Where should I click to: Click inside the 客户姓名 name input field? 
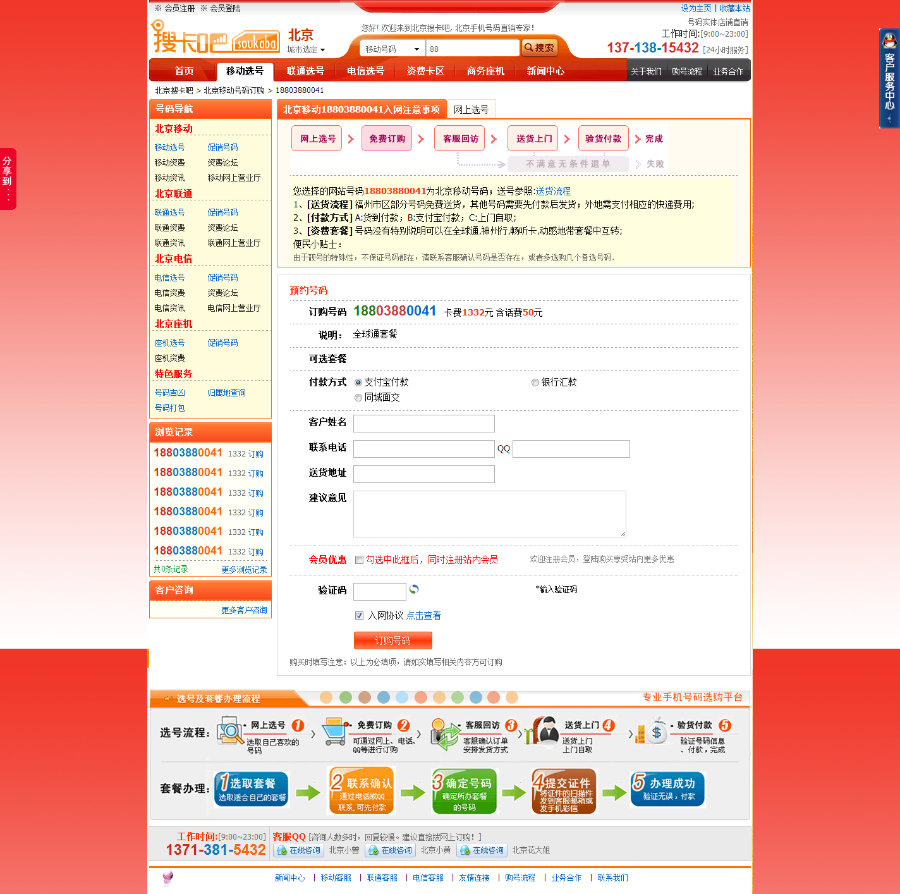pos(423,423)
